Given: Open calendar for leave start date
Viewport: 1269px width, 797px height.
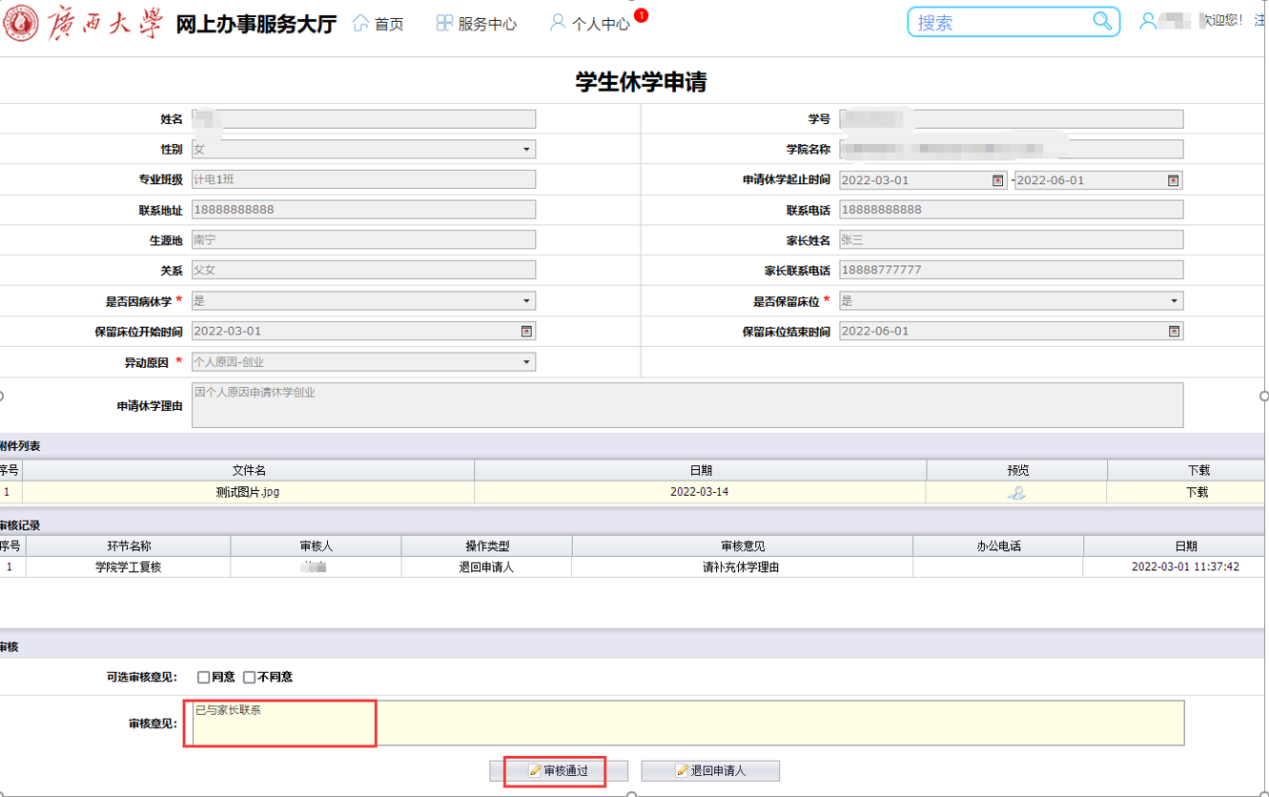Looking at the screenshot, I should 997,181.
